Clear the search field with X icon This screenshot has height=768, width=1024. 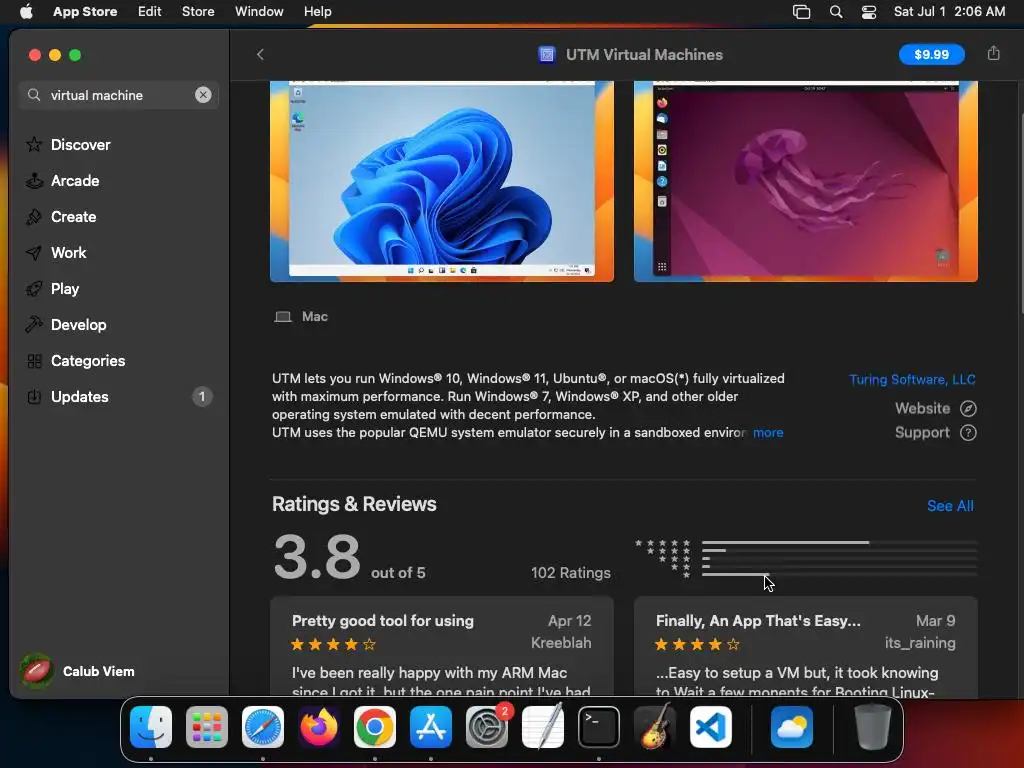pos(203,95)
